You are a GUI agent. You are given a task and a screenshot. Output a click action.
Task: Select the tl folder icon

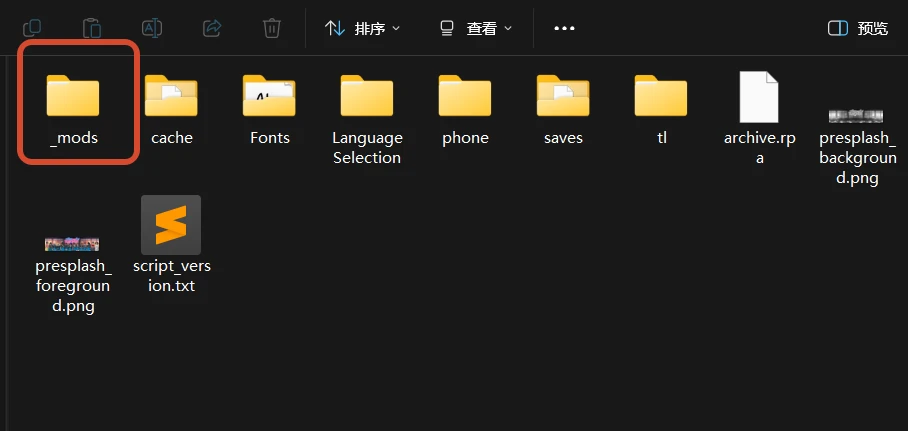click(x=661, y=96)
